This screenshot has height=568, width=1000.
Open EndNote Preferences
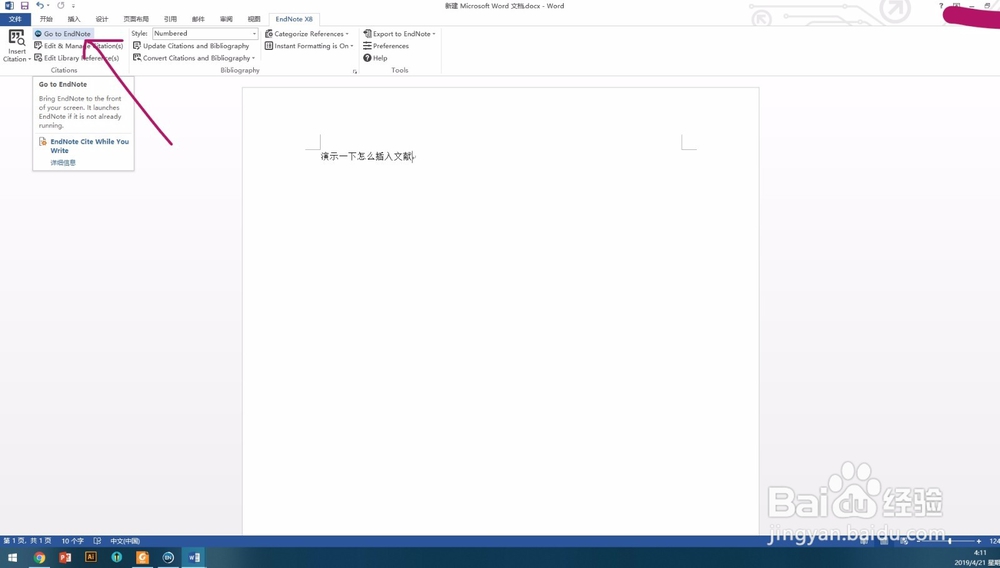click(386, 46)
